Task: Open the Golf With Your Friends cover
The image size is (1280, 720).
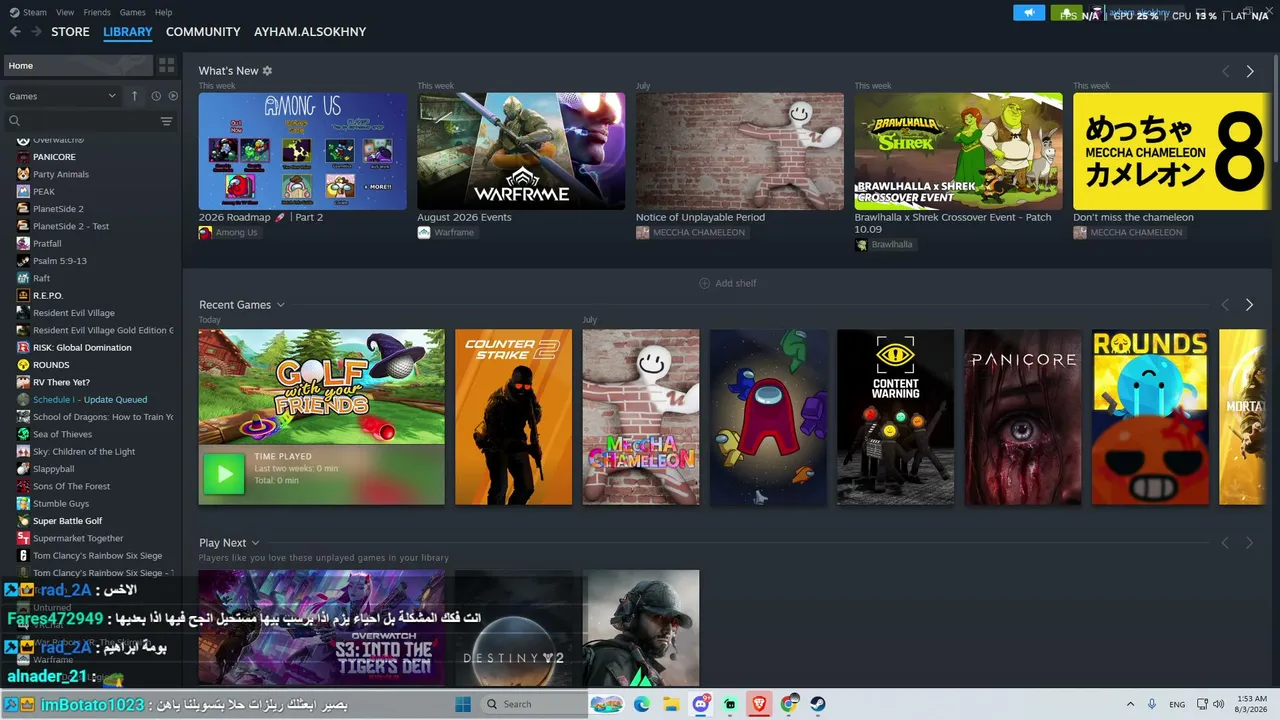Action: (322, 387)
